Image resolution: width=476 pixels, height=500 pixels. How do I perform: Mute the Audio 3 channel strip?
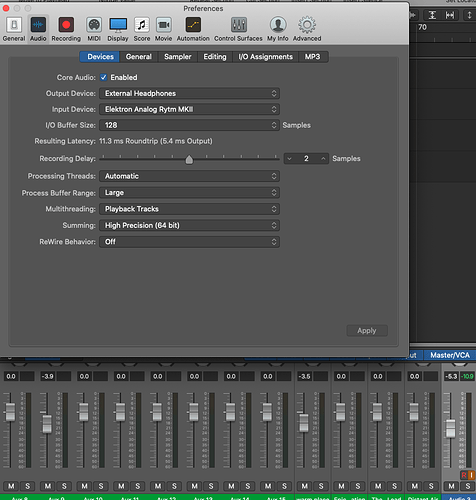(x=451, y=486)
